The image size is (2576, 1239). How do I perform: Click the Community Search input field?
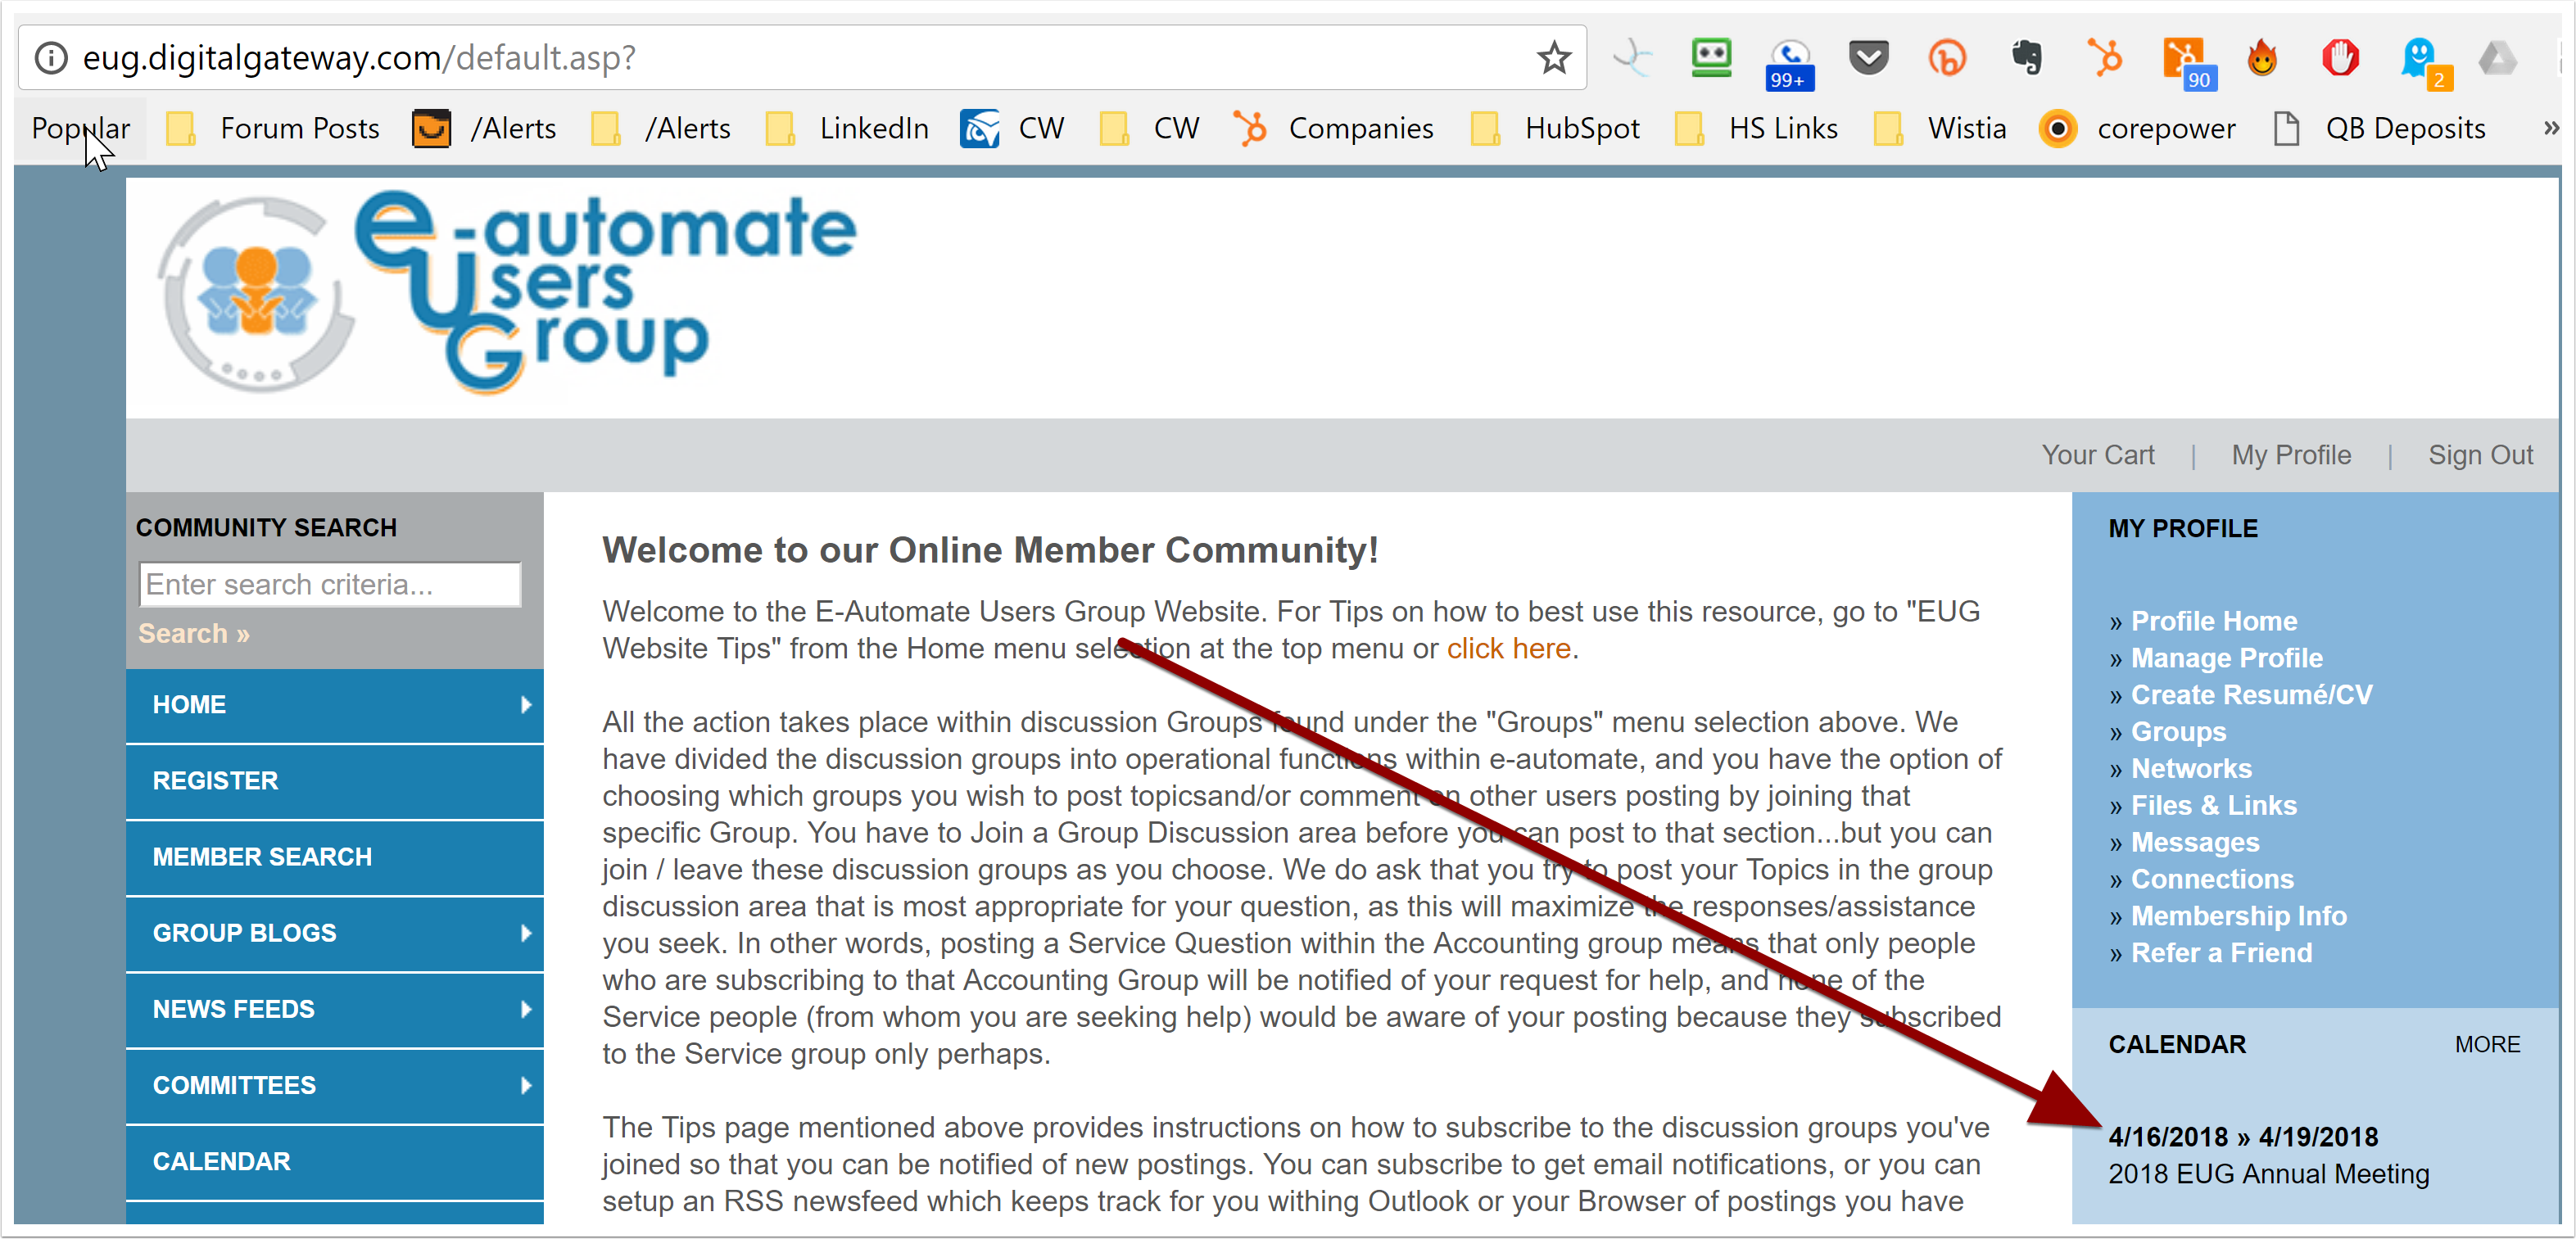[327, 586]
